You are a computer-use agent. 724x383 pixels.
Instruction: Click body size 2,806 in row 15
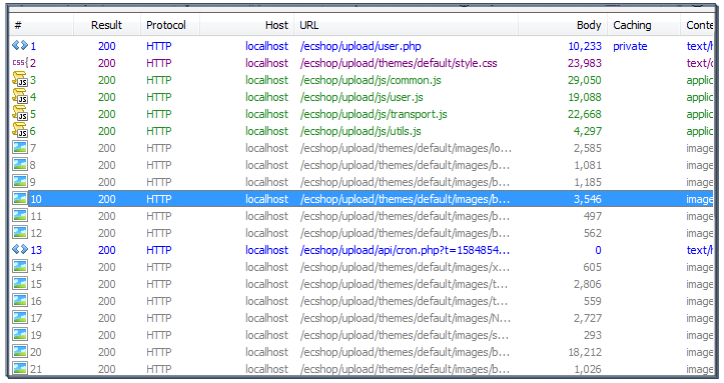click(587, 284)
